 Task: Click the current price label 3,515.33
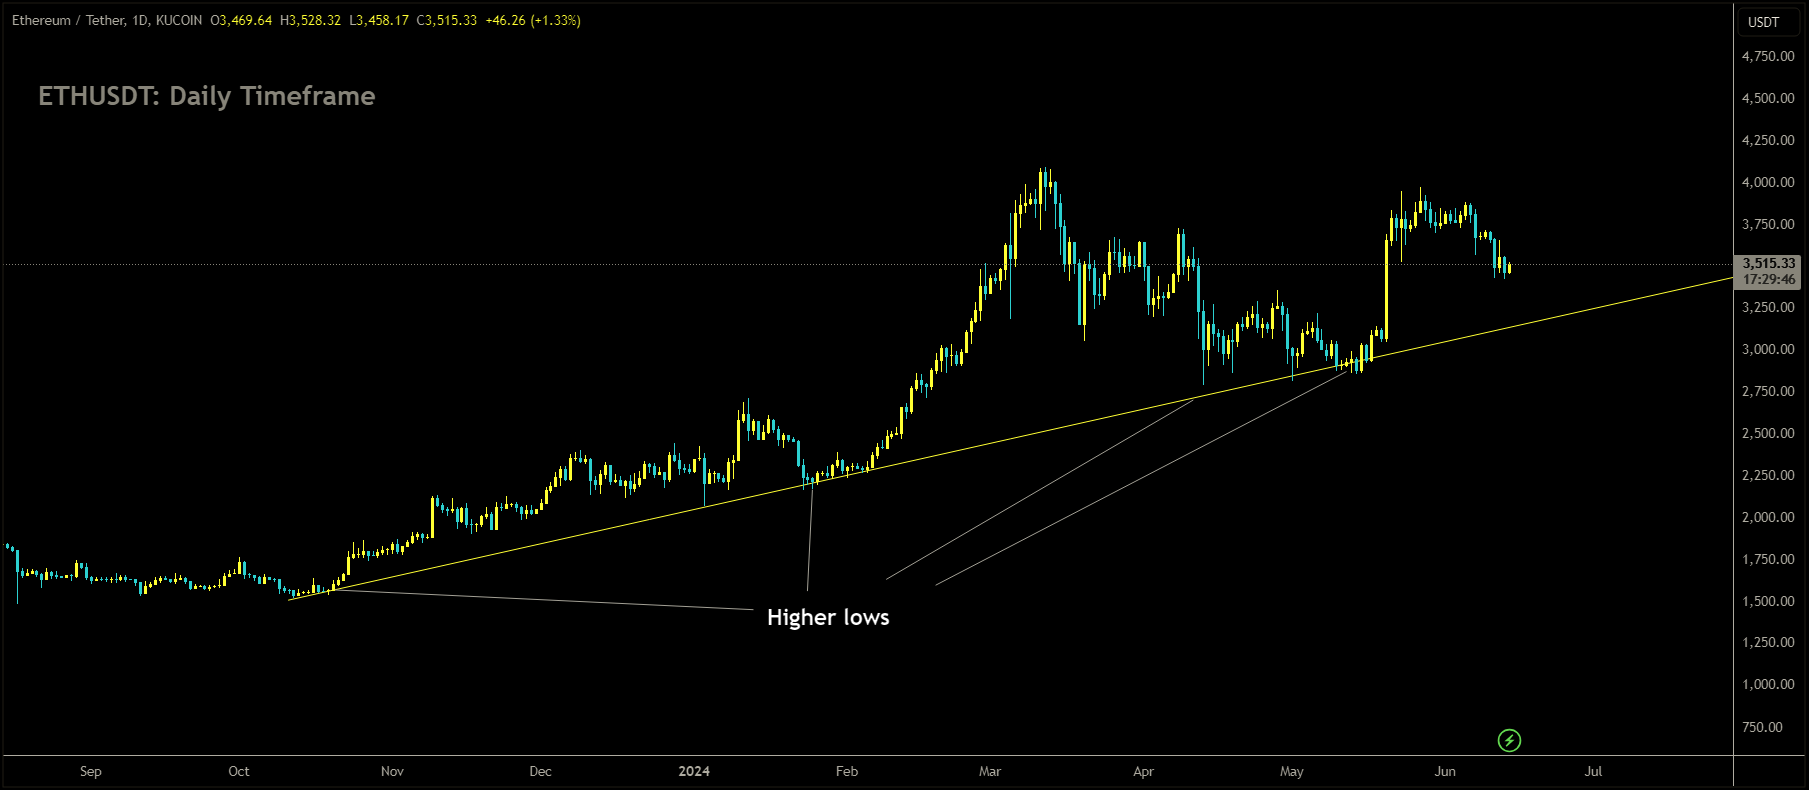1768,264
